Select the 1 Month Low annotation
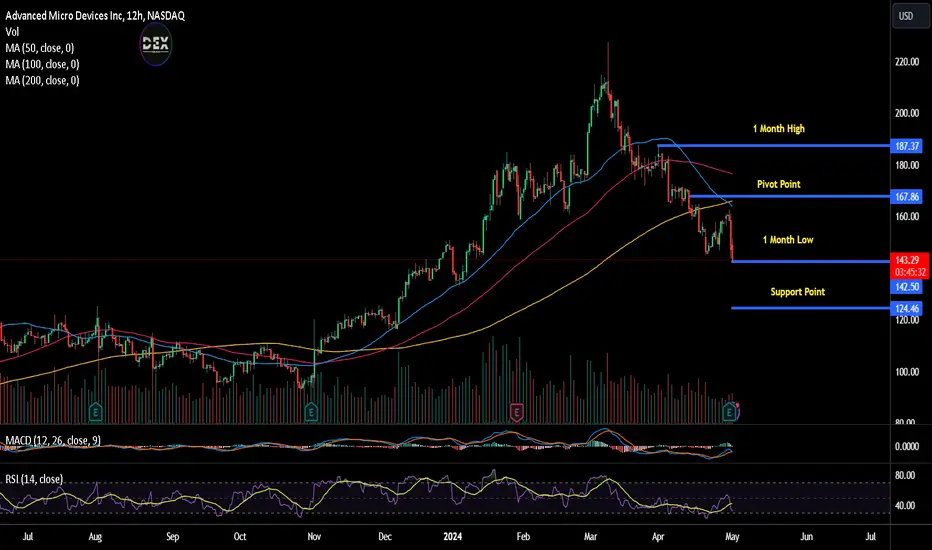Viewport: 932px width, 550px height. 788,240
